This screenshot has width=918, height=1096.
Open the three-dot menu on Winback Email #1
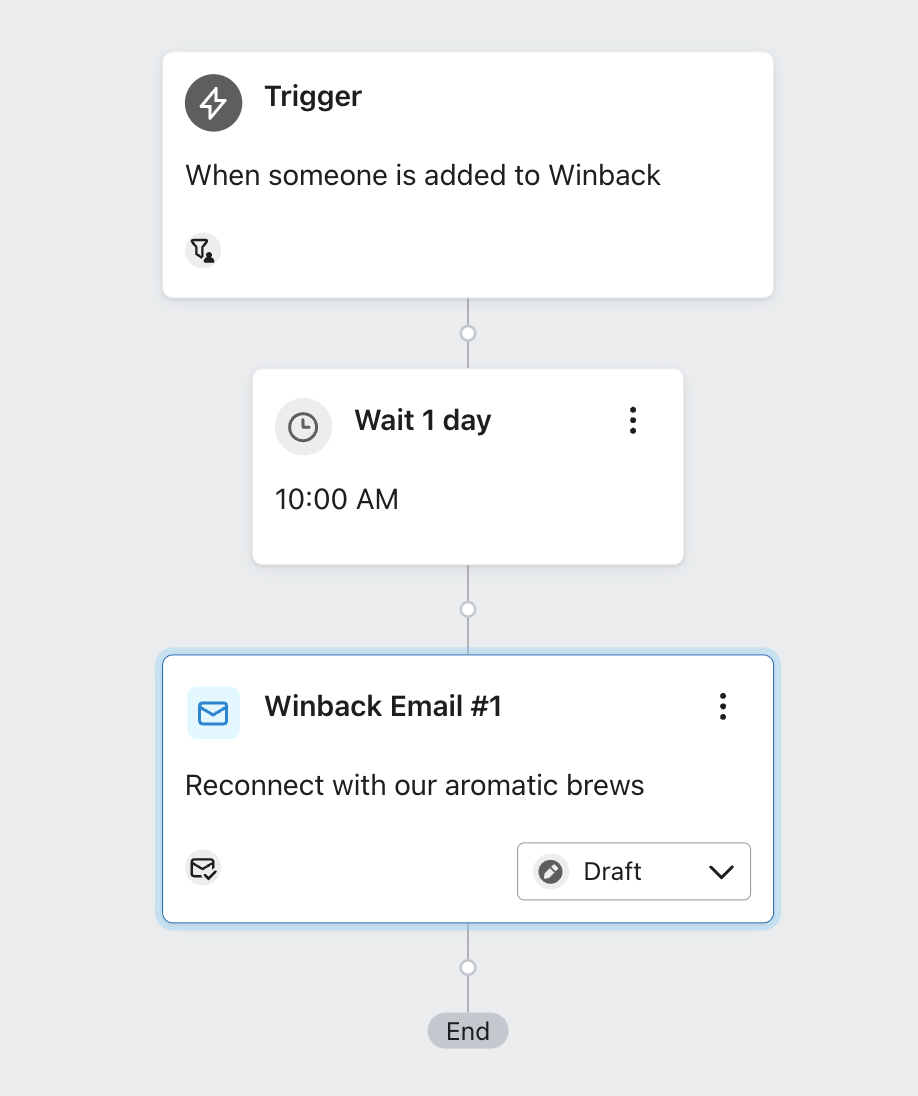pos(722,706)
